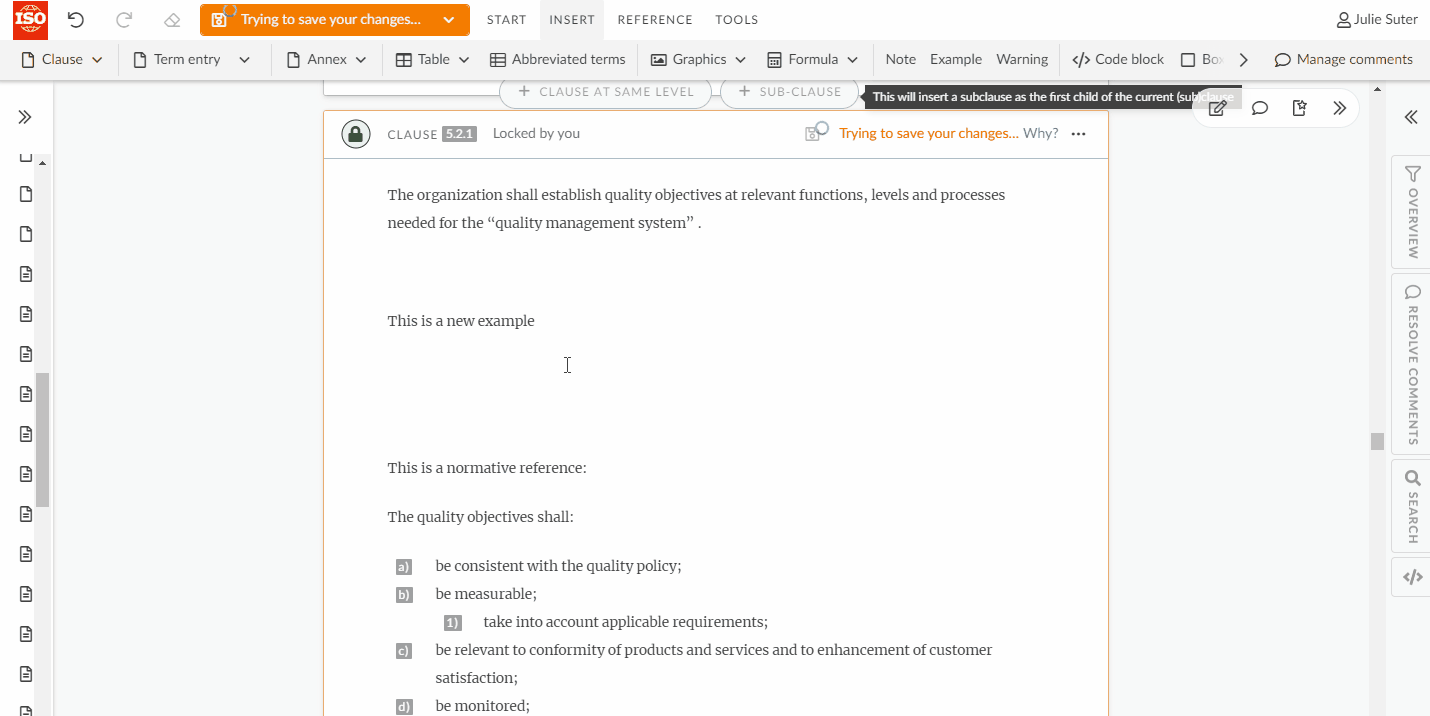
Task: Click the list marker 'b)'
Action: click(404, 595)
